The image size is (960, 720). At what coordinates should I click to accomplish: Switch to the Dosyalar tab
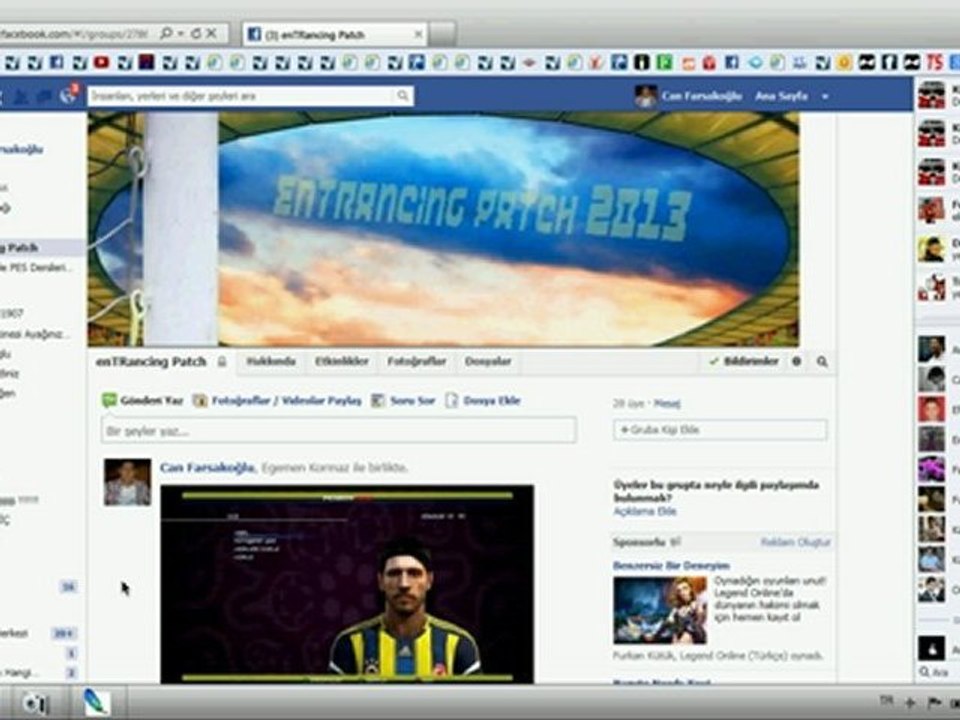[488, 361]
